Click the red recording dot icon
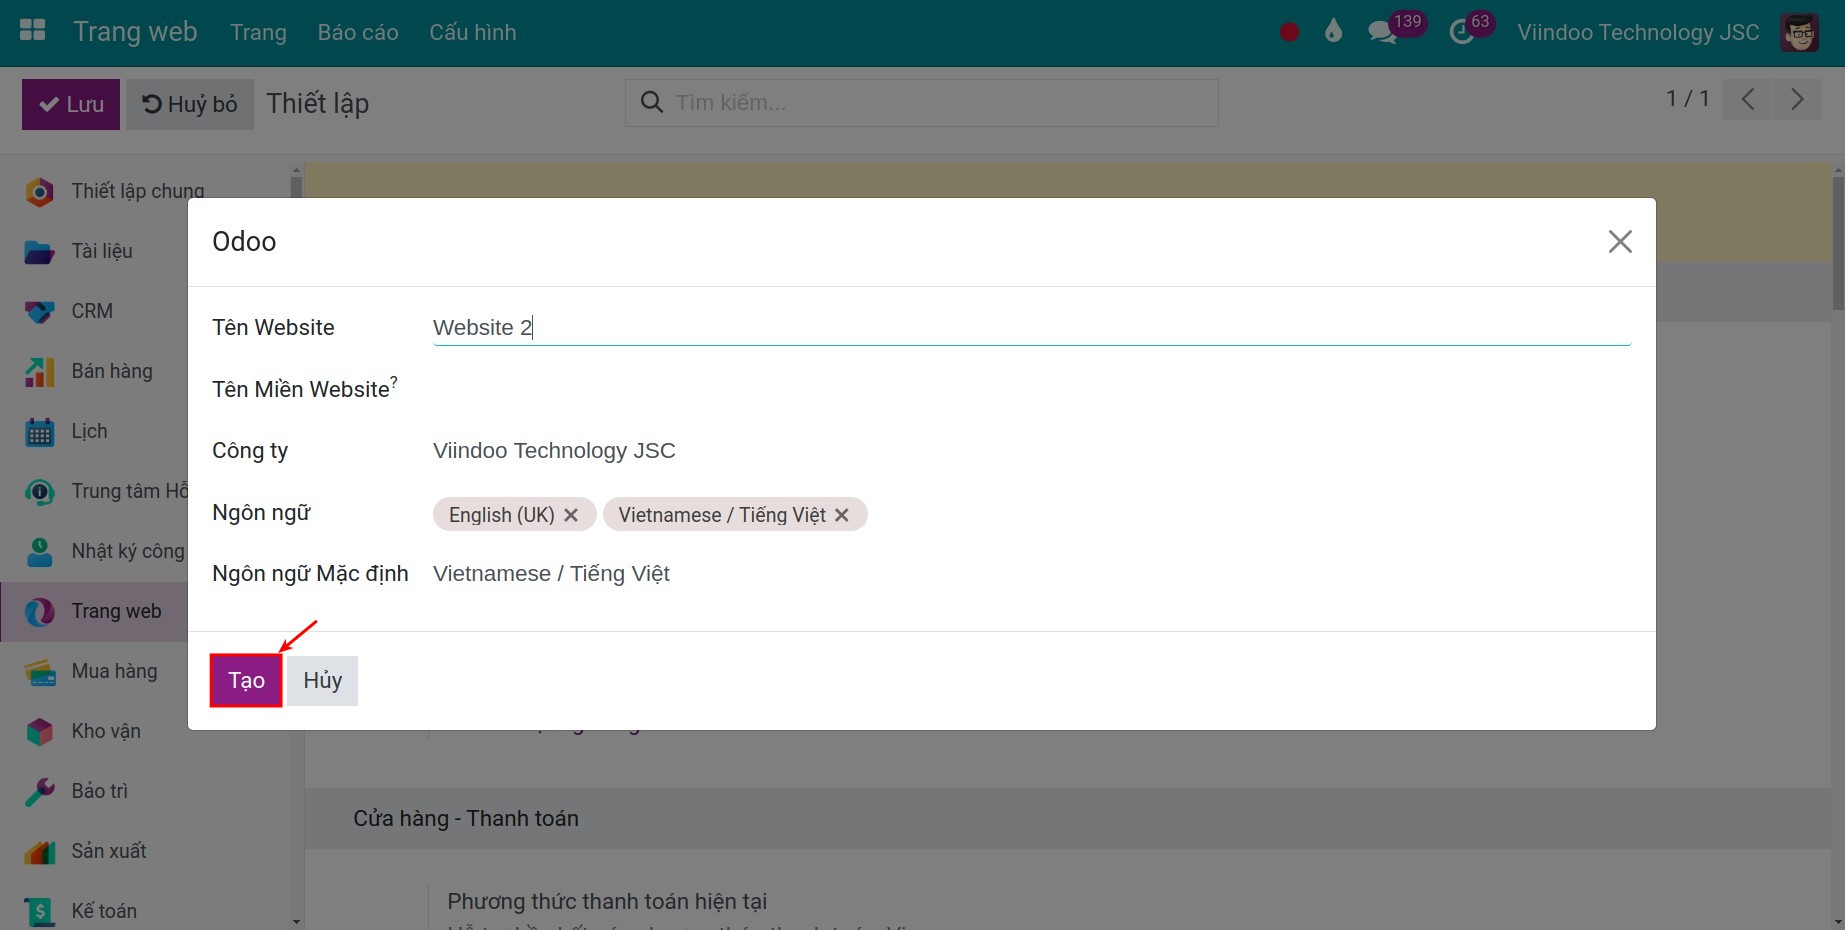This screenshot has height=930, width=1845. pos(1289,32)
